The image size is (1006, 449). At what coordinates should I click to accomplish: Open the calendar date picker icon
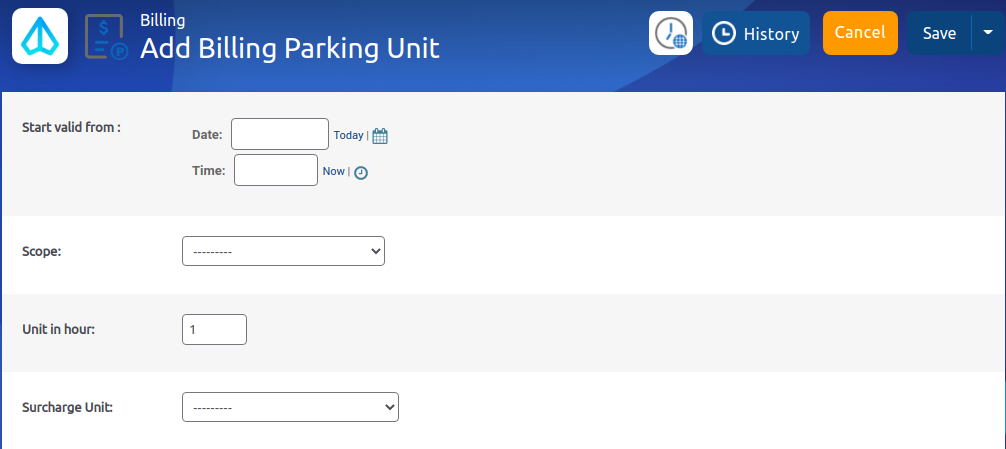(x=380, y=136)
